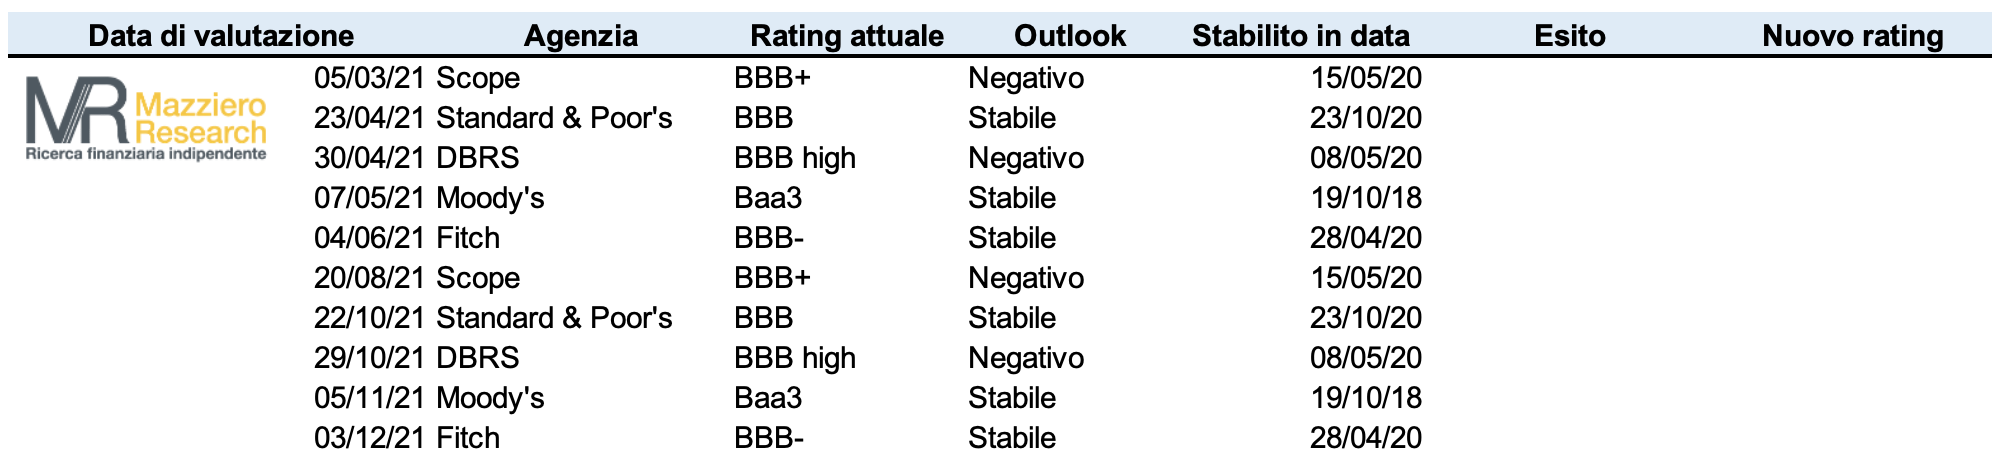2002x466 pixels.
Task: Click the Rating attuale column header
Action: point(847,36)
